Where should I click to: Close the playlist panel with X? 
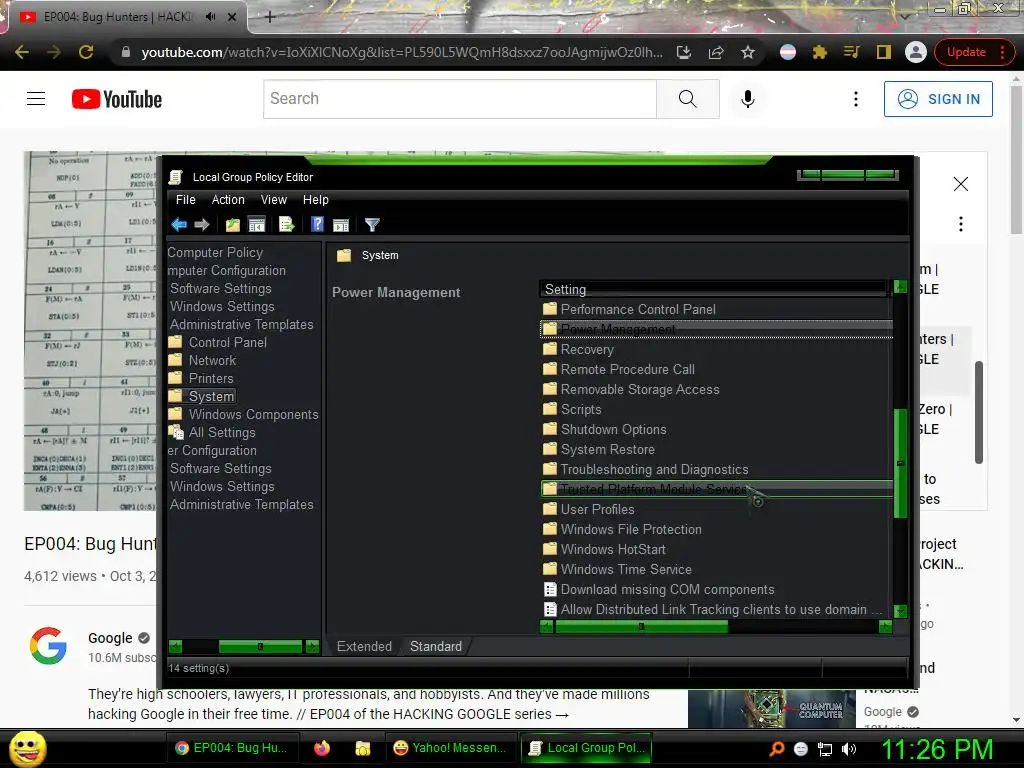(961, 184)
